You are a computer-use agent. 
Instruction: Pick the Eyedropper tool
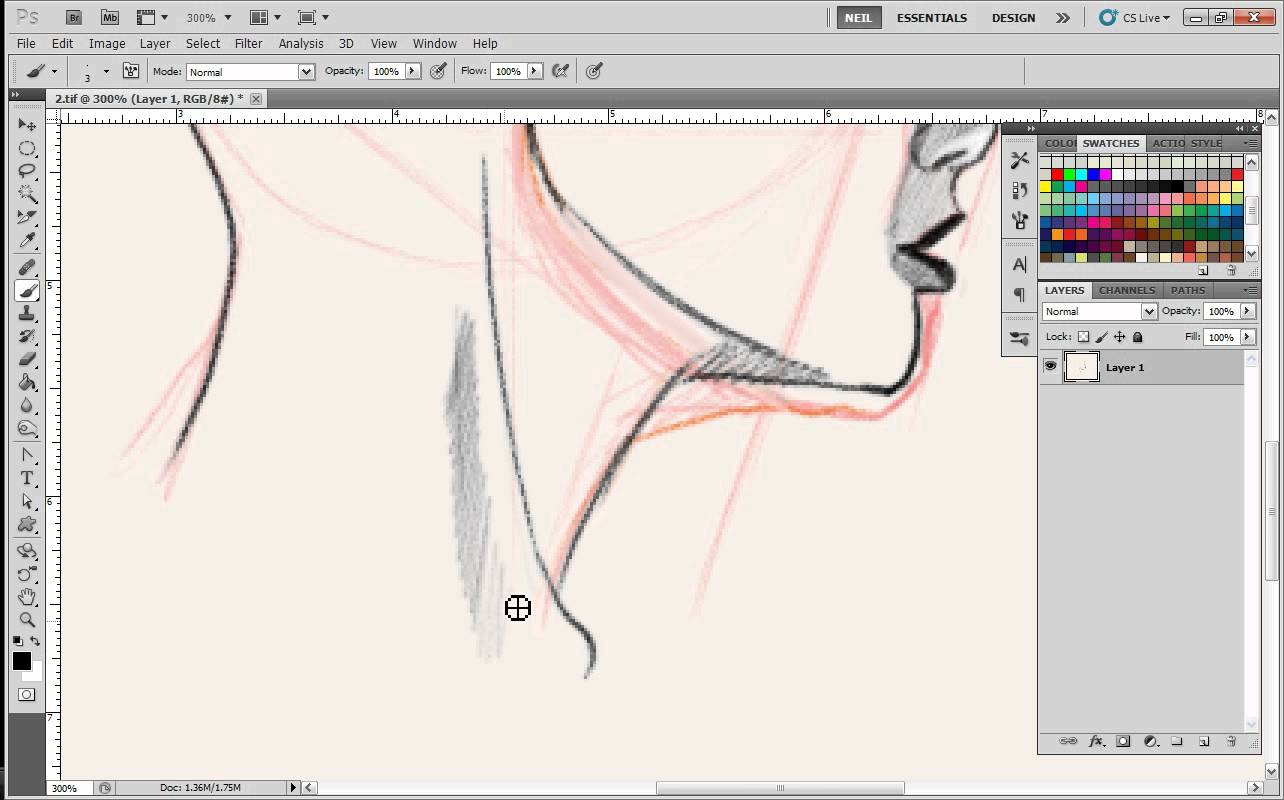27,240
